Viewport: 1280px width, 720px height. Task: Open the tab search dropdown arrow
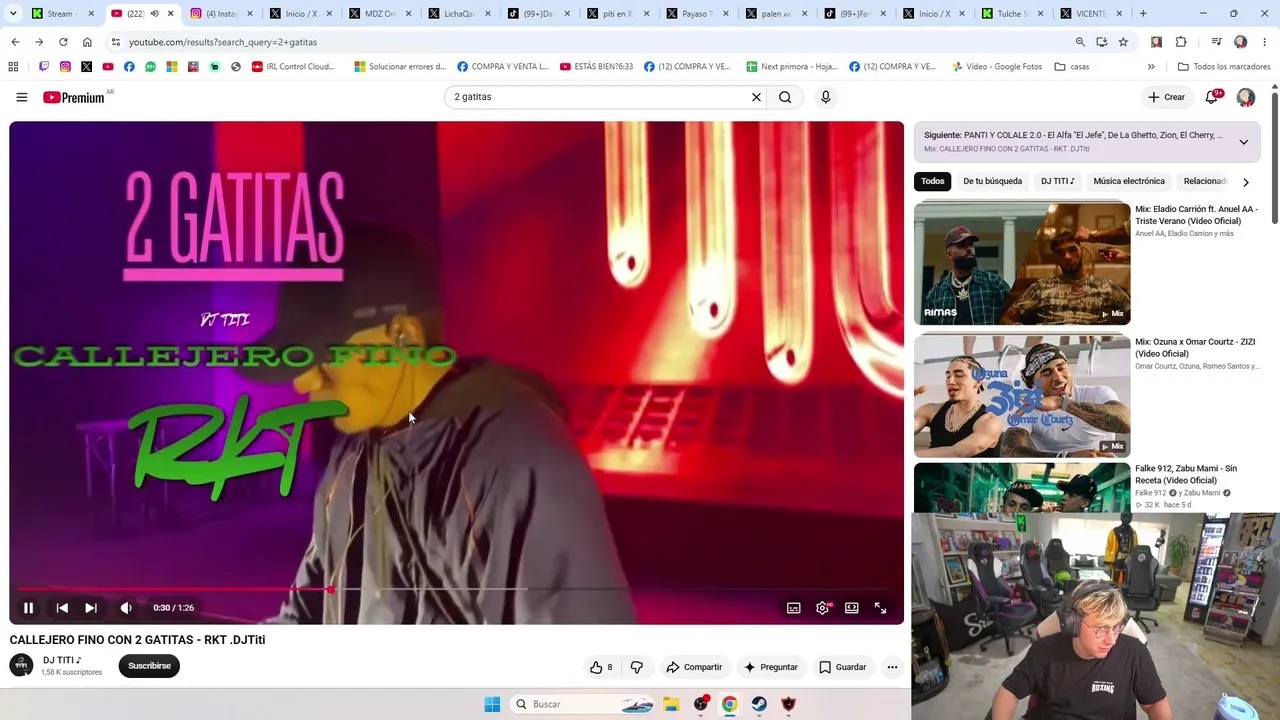pyautogui.click(x=13, y=14)
